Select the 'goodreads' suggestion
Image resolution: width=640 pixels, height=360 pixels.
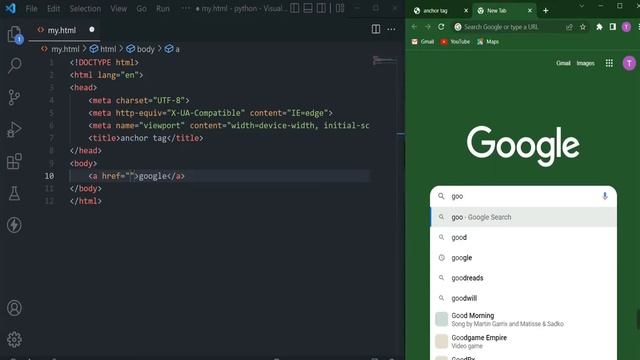point(523,278)
